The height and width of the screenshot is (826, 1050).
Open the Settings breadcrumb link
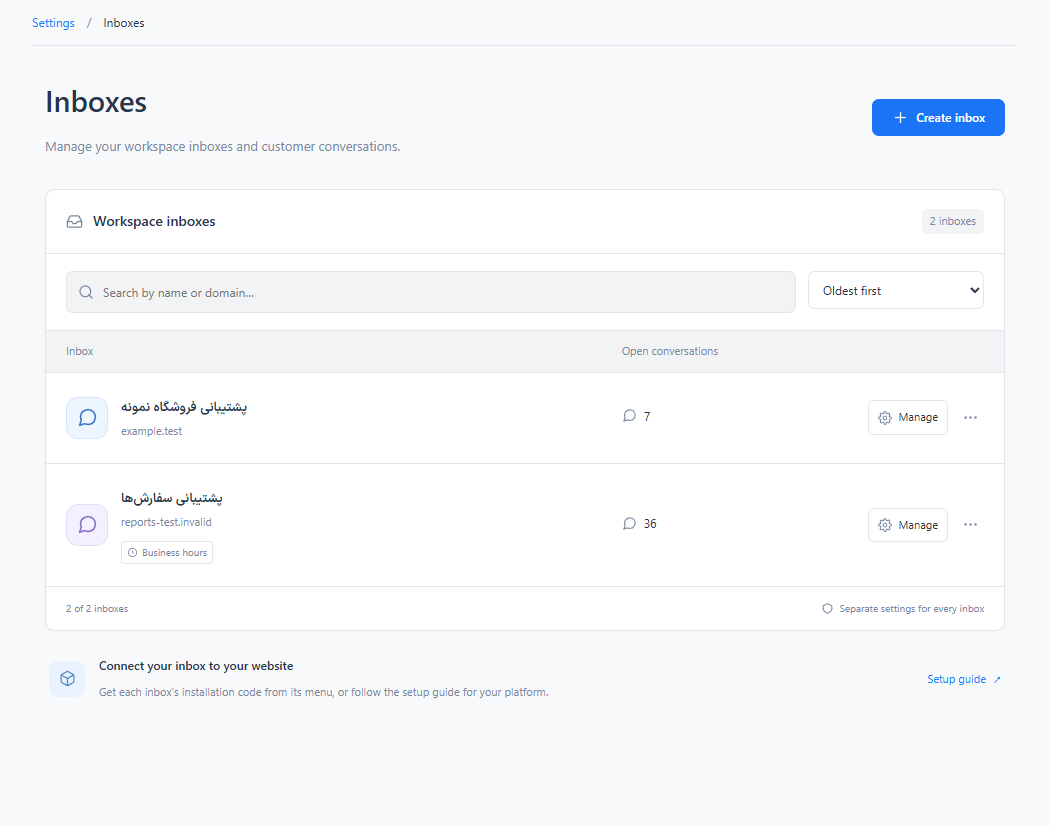(x=53, y=23)
